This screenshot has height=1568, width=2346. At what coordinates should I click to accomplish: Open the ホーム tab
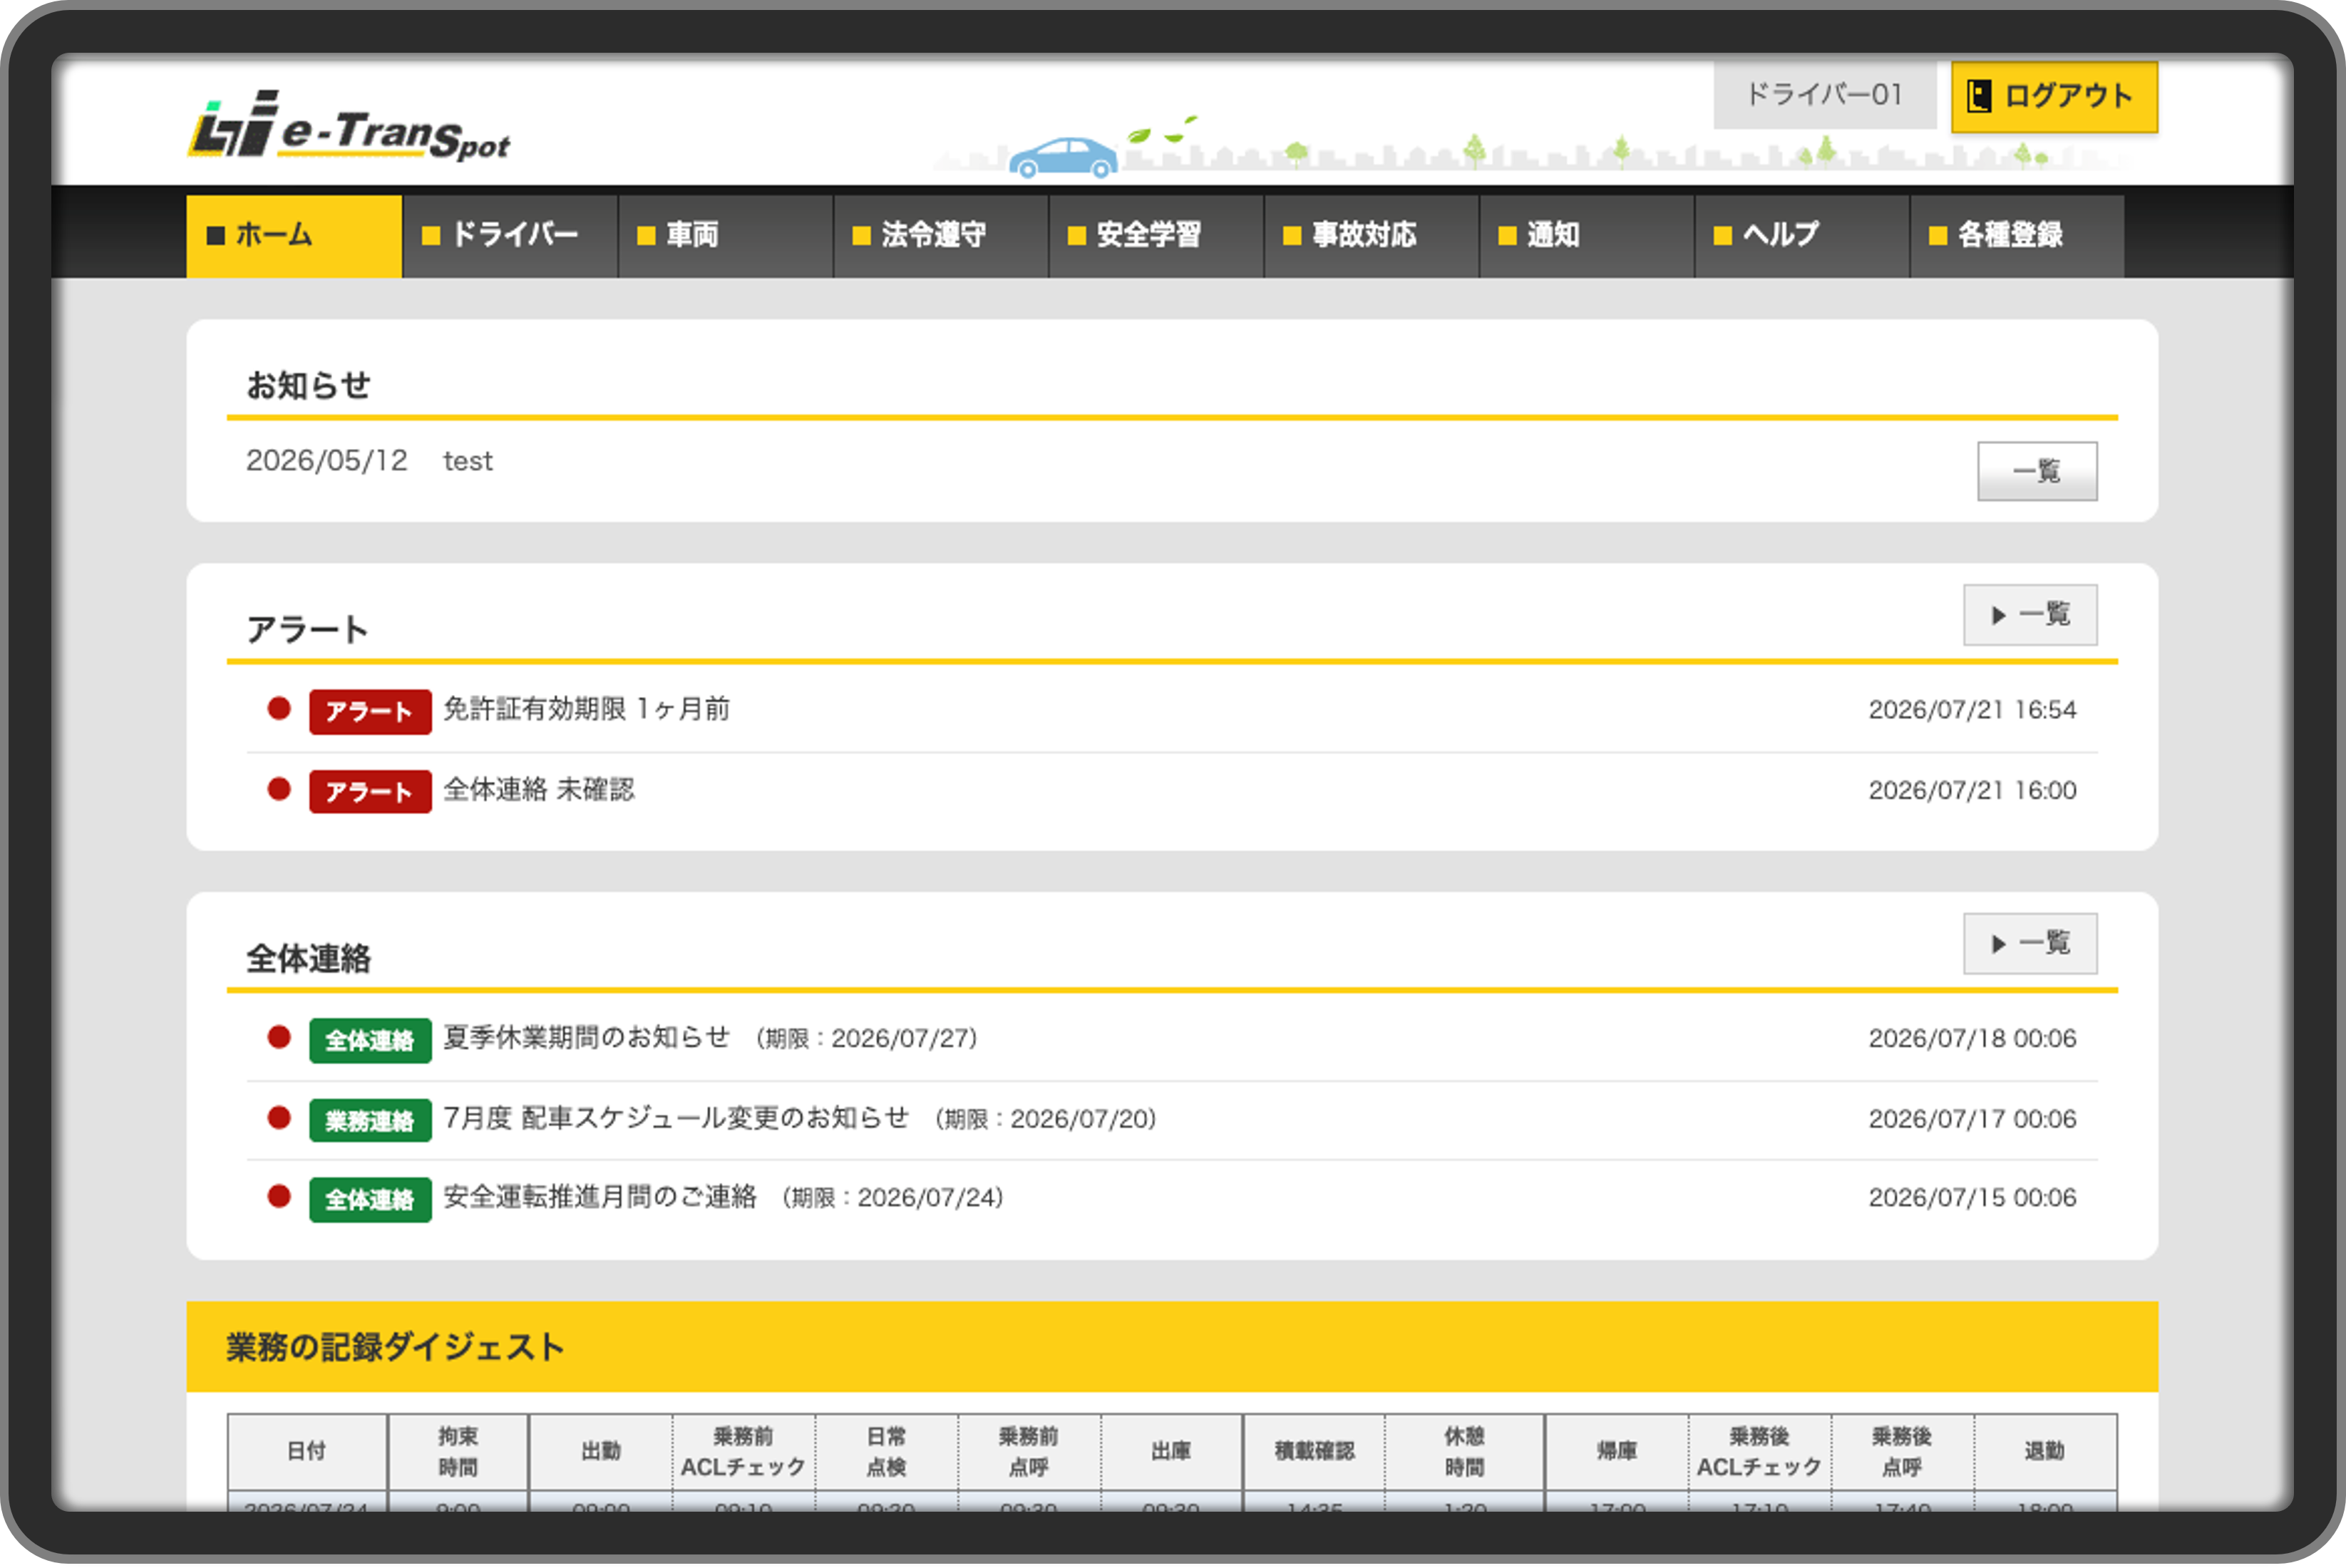click(294, 236)
